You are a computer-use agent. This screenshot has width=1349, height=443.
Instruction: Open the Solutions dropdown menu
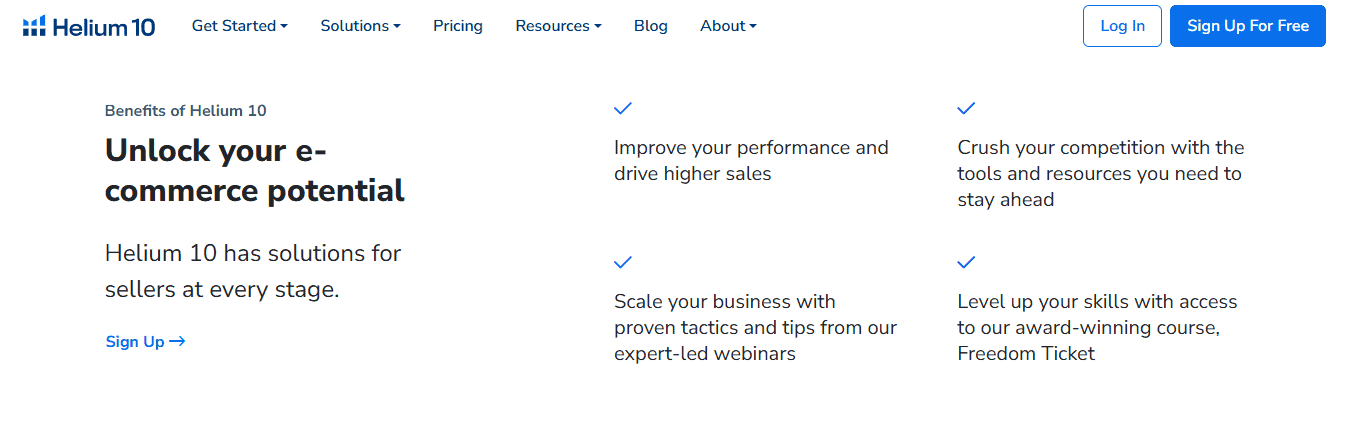[360, 26]
